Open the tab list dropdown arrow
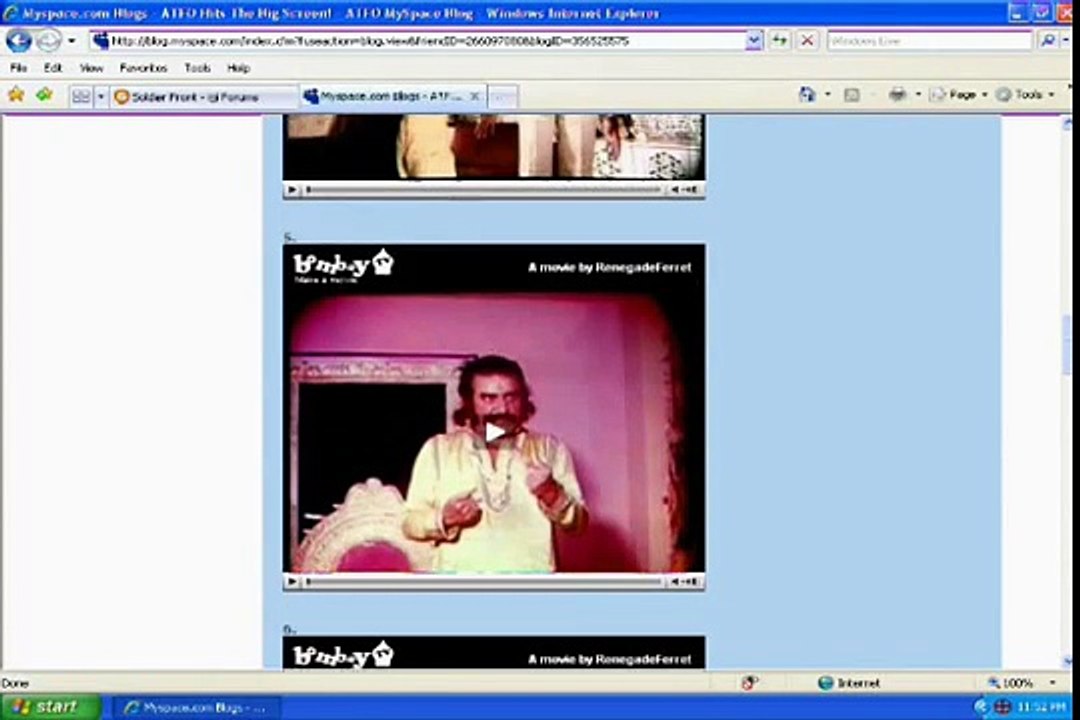Viewport: 1080px width, 720px height. click(101, 96)
